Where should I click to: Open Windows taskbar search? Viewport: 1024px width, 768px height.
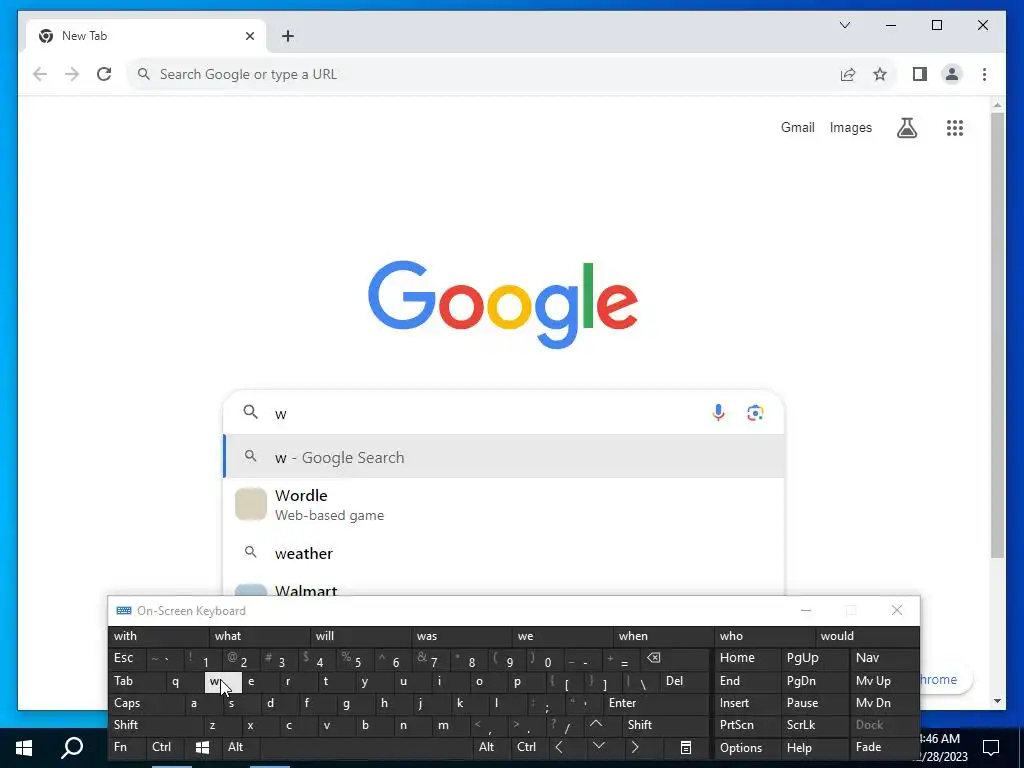(72, 748)
